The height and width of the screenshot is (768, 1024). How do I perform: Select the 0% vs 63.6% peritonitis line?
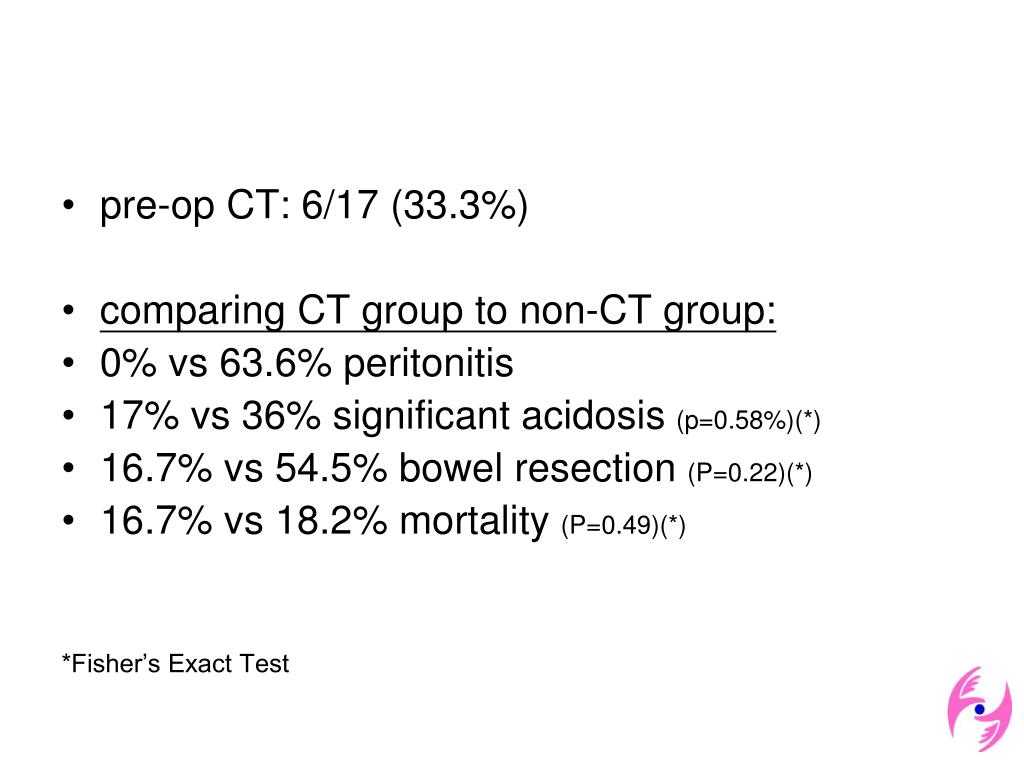coord(307,362)
